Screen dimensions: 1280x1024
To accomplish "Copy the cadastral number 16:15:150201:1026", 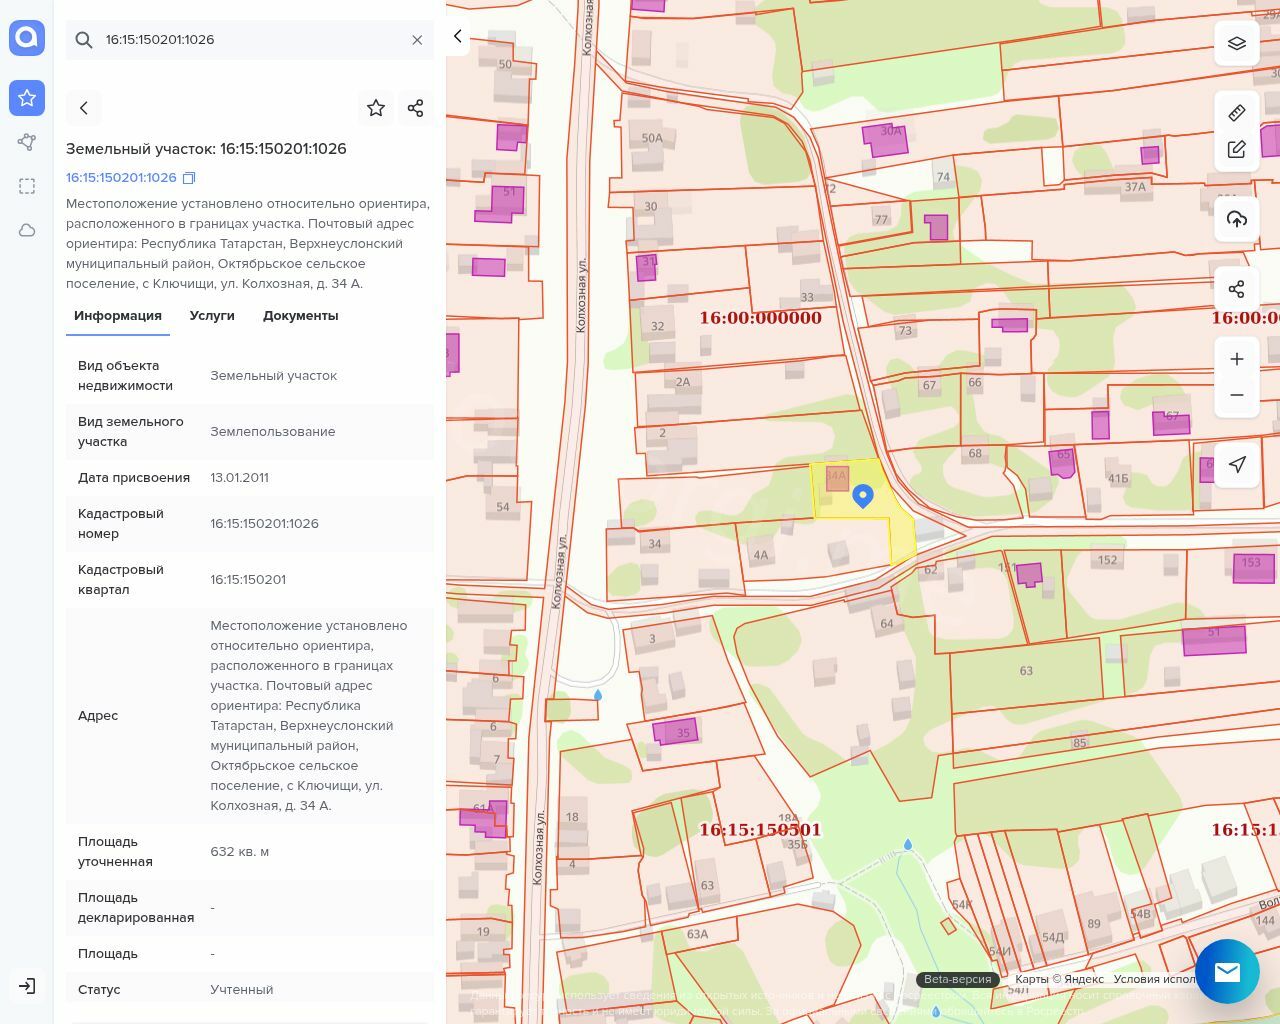I will [189, 178].
